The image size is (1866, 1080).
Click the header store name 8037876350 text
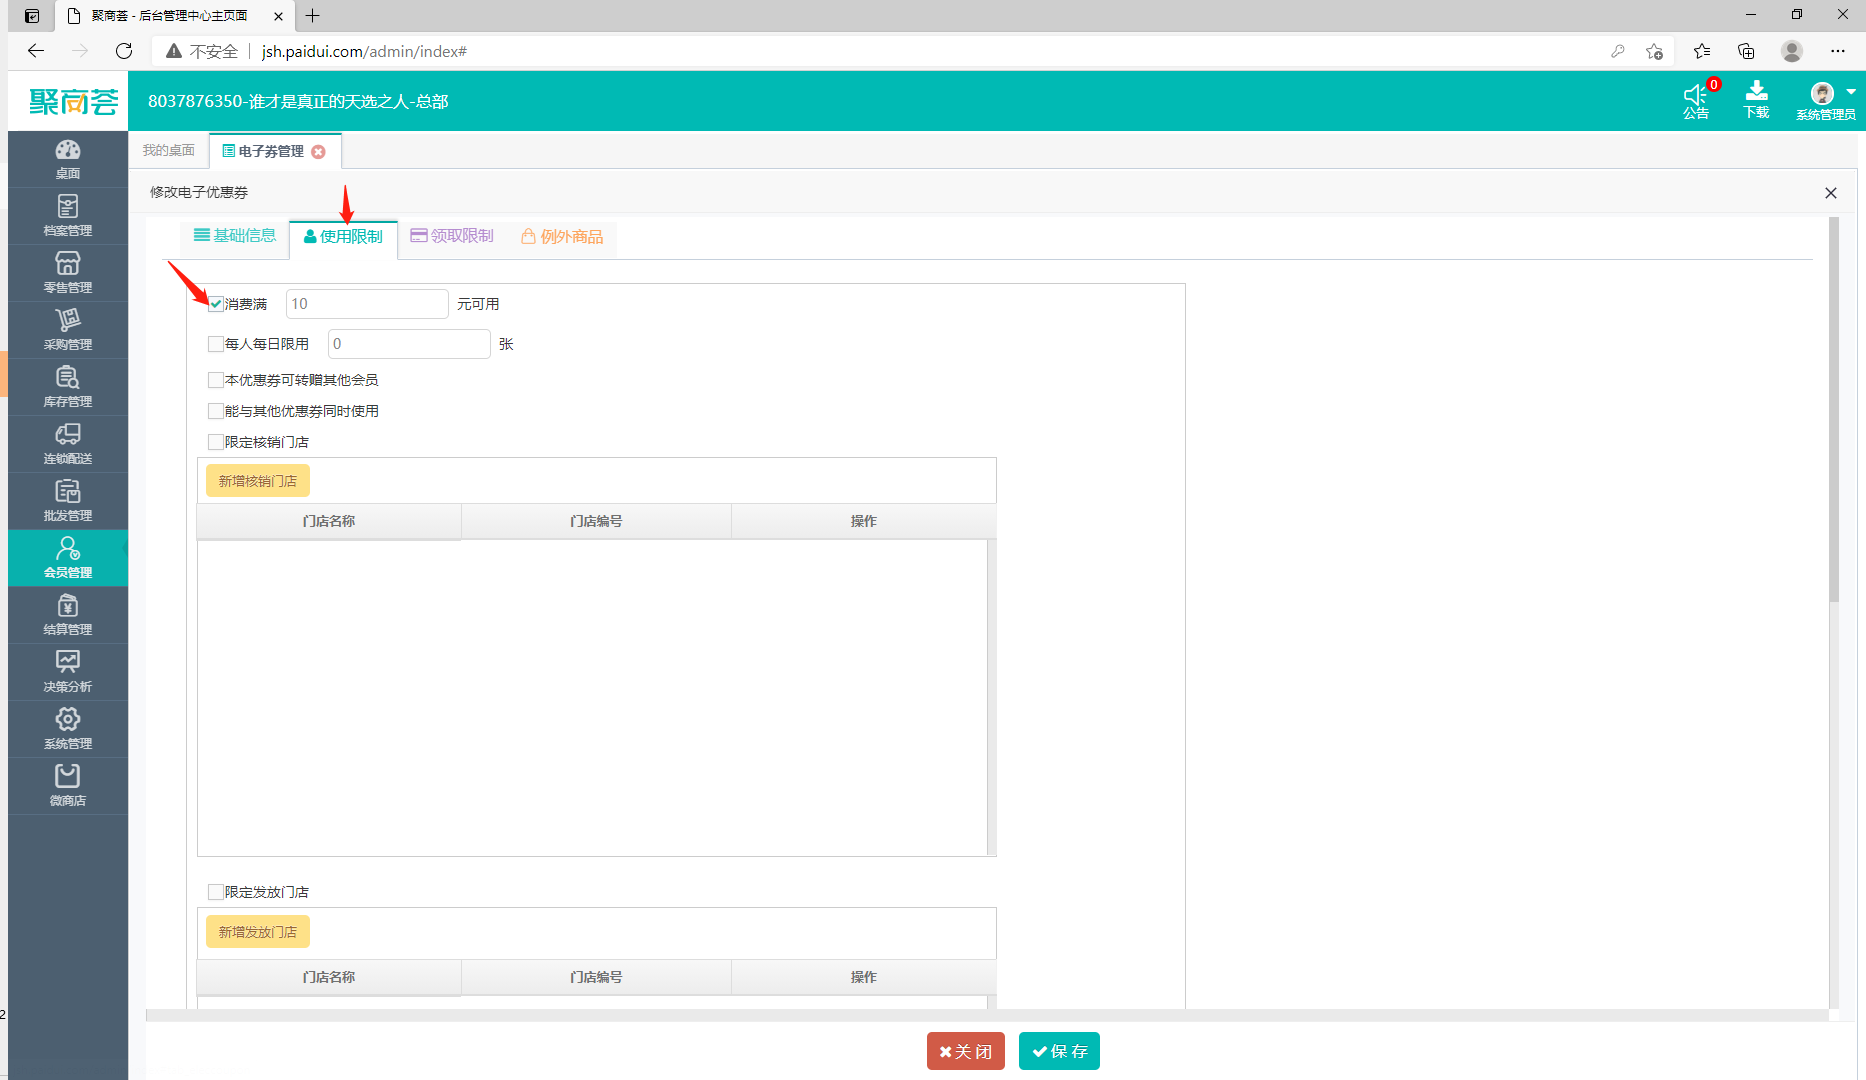click(x=298, y=101)
